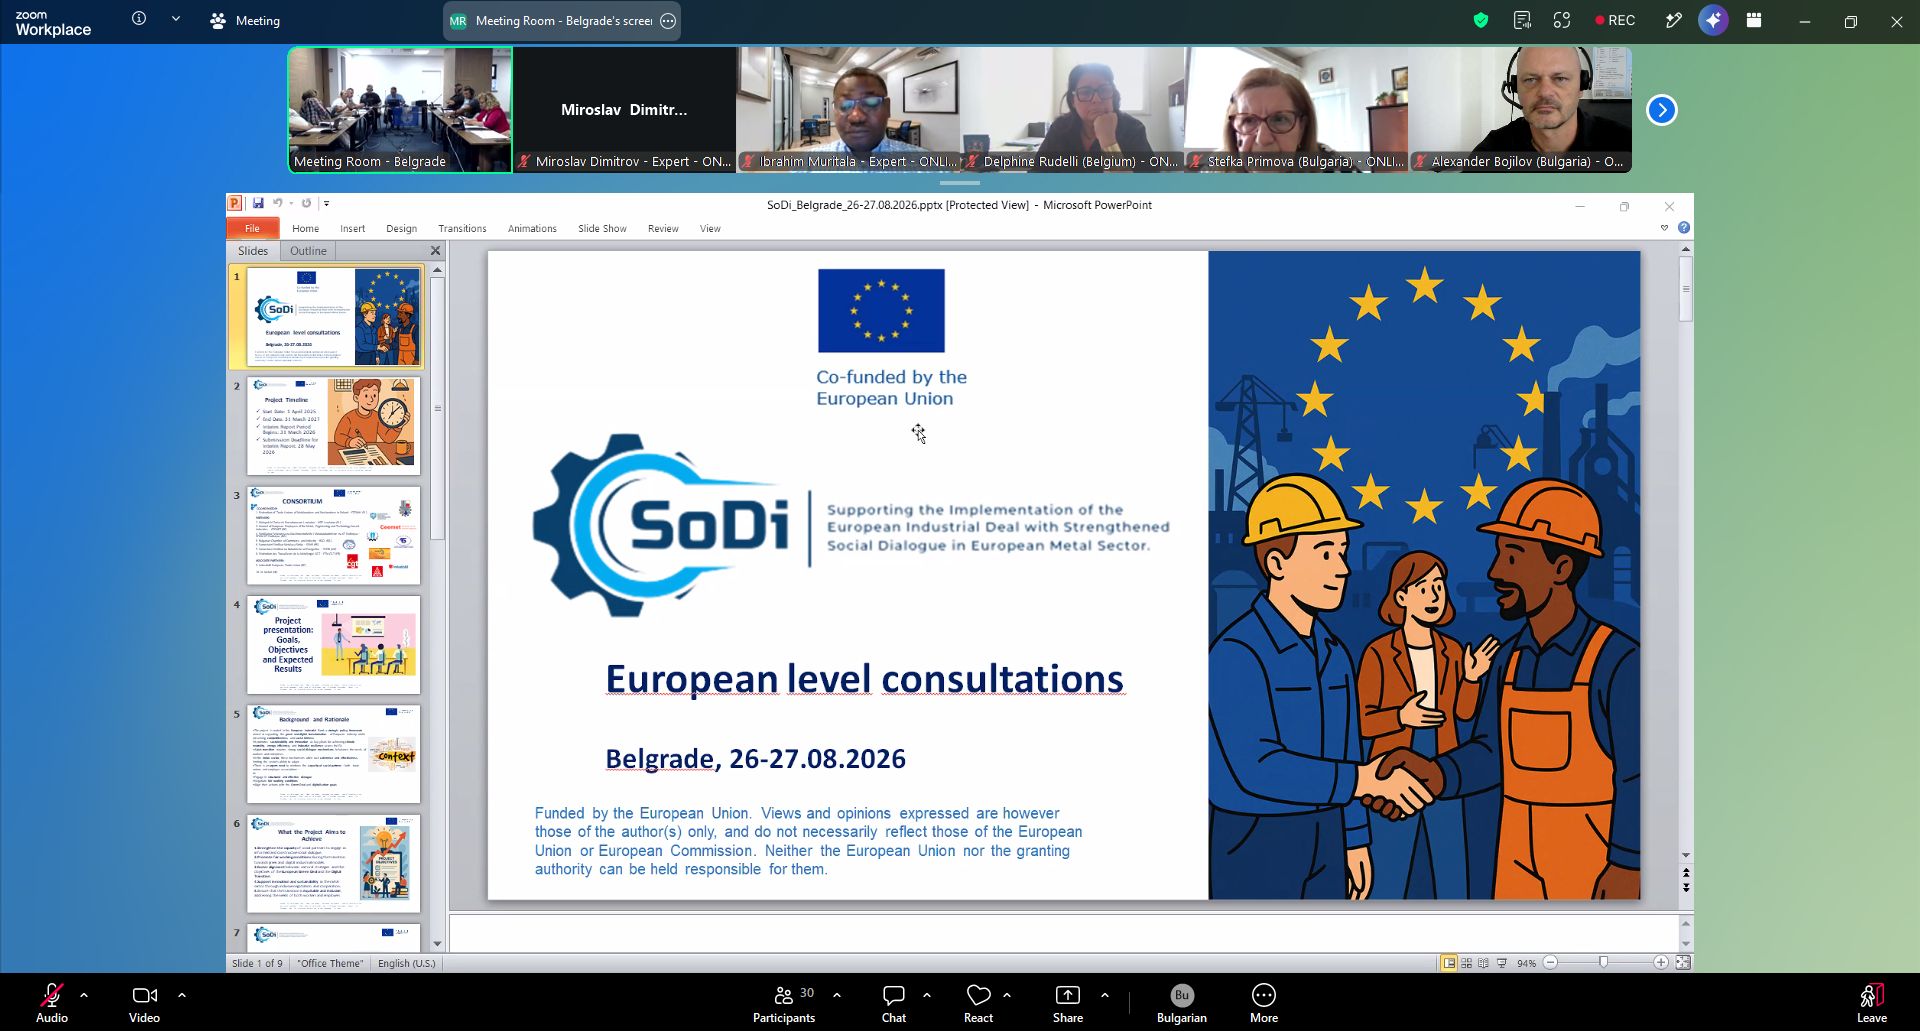Image resolution: width=1920 pixels, height=1032 pixels.
Task: Open the View ribbon tab
Action: pyautogui.click(x=710, y=229)
